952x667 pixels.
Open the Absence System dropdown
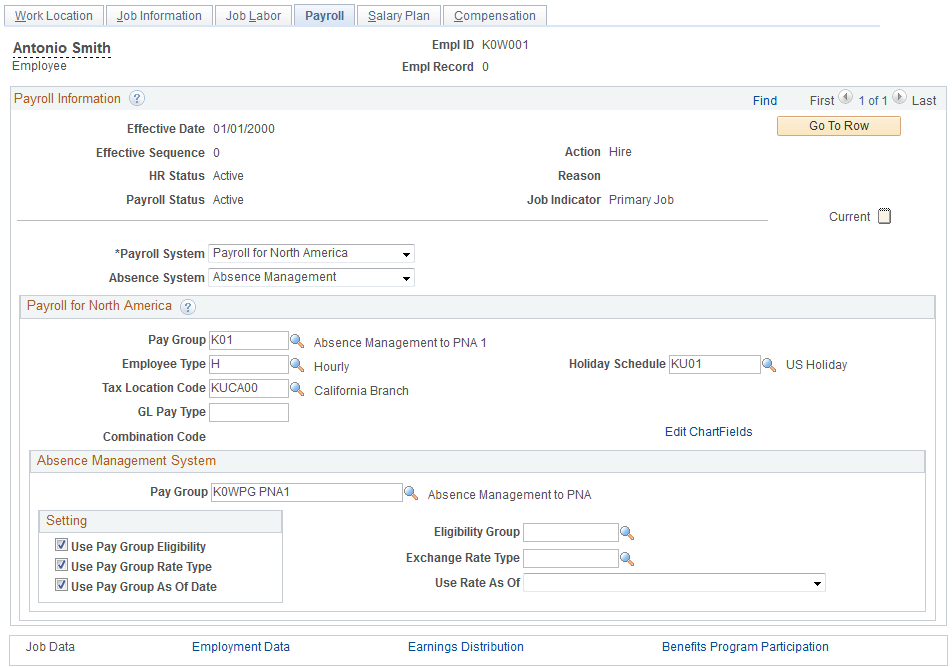coord(406,277)
